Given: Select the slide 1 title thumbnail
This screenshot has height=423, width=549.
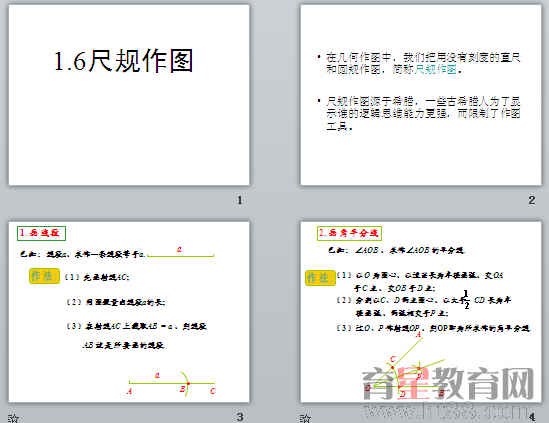Looking at the screenshot, I should [x=129, y=95].
